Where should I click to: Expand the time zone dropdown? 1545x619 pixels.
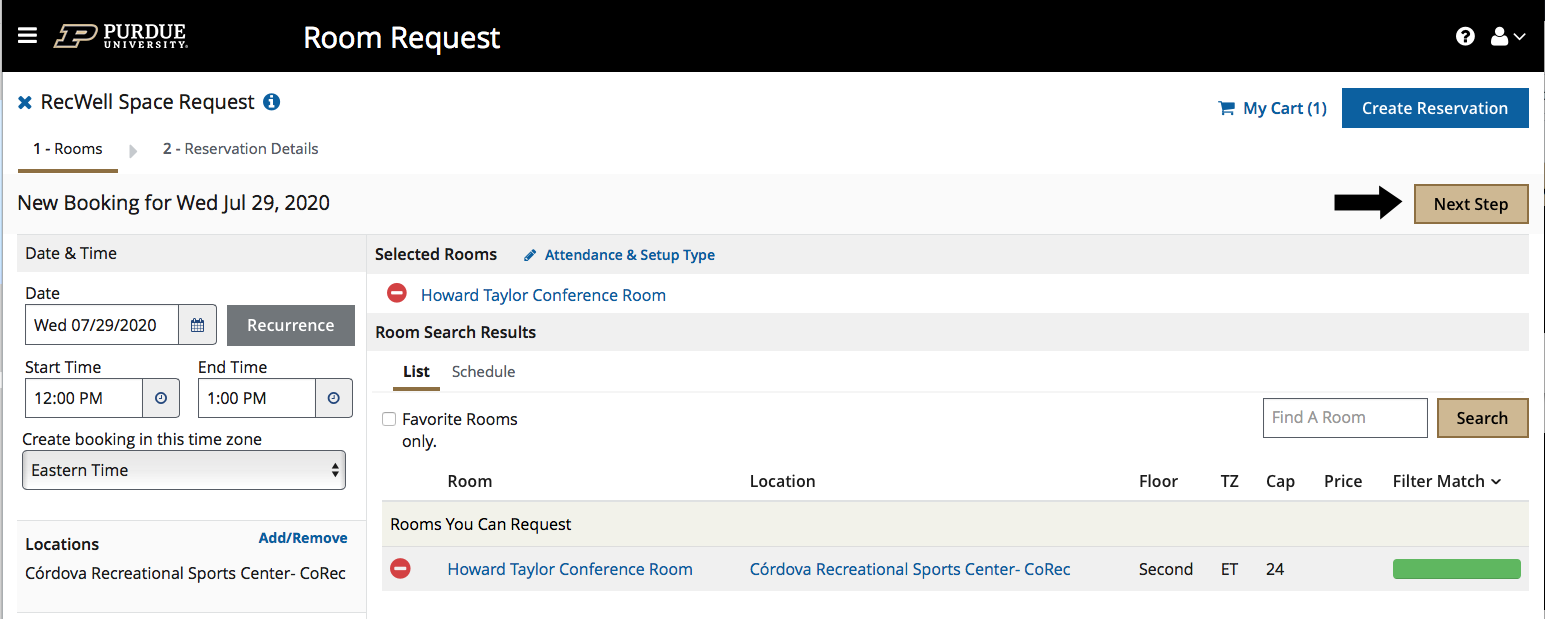coord(184,470)
